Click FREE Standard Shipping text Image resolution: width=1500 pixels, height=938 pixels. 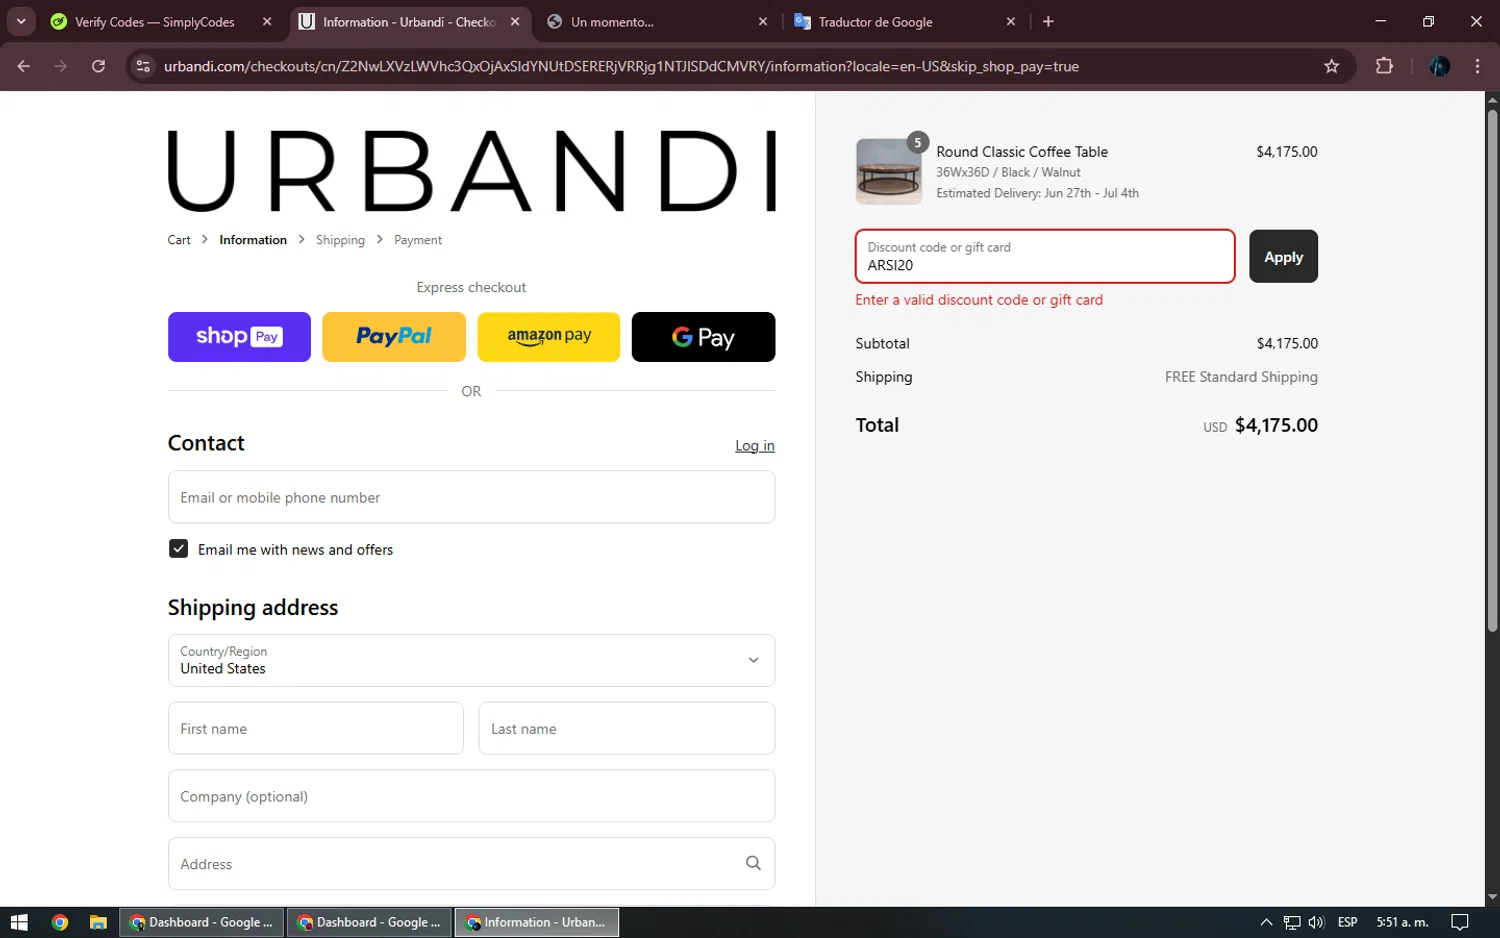click(x=1241, y=377)
